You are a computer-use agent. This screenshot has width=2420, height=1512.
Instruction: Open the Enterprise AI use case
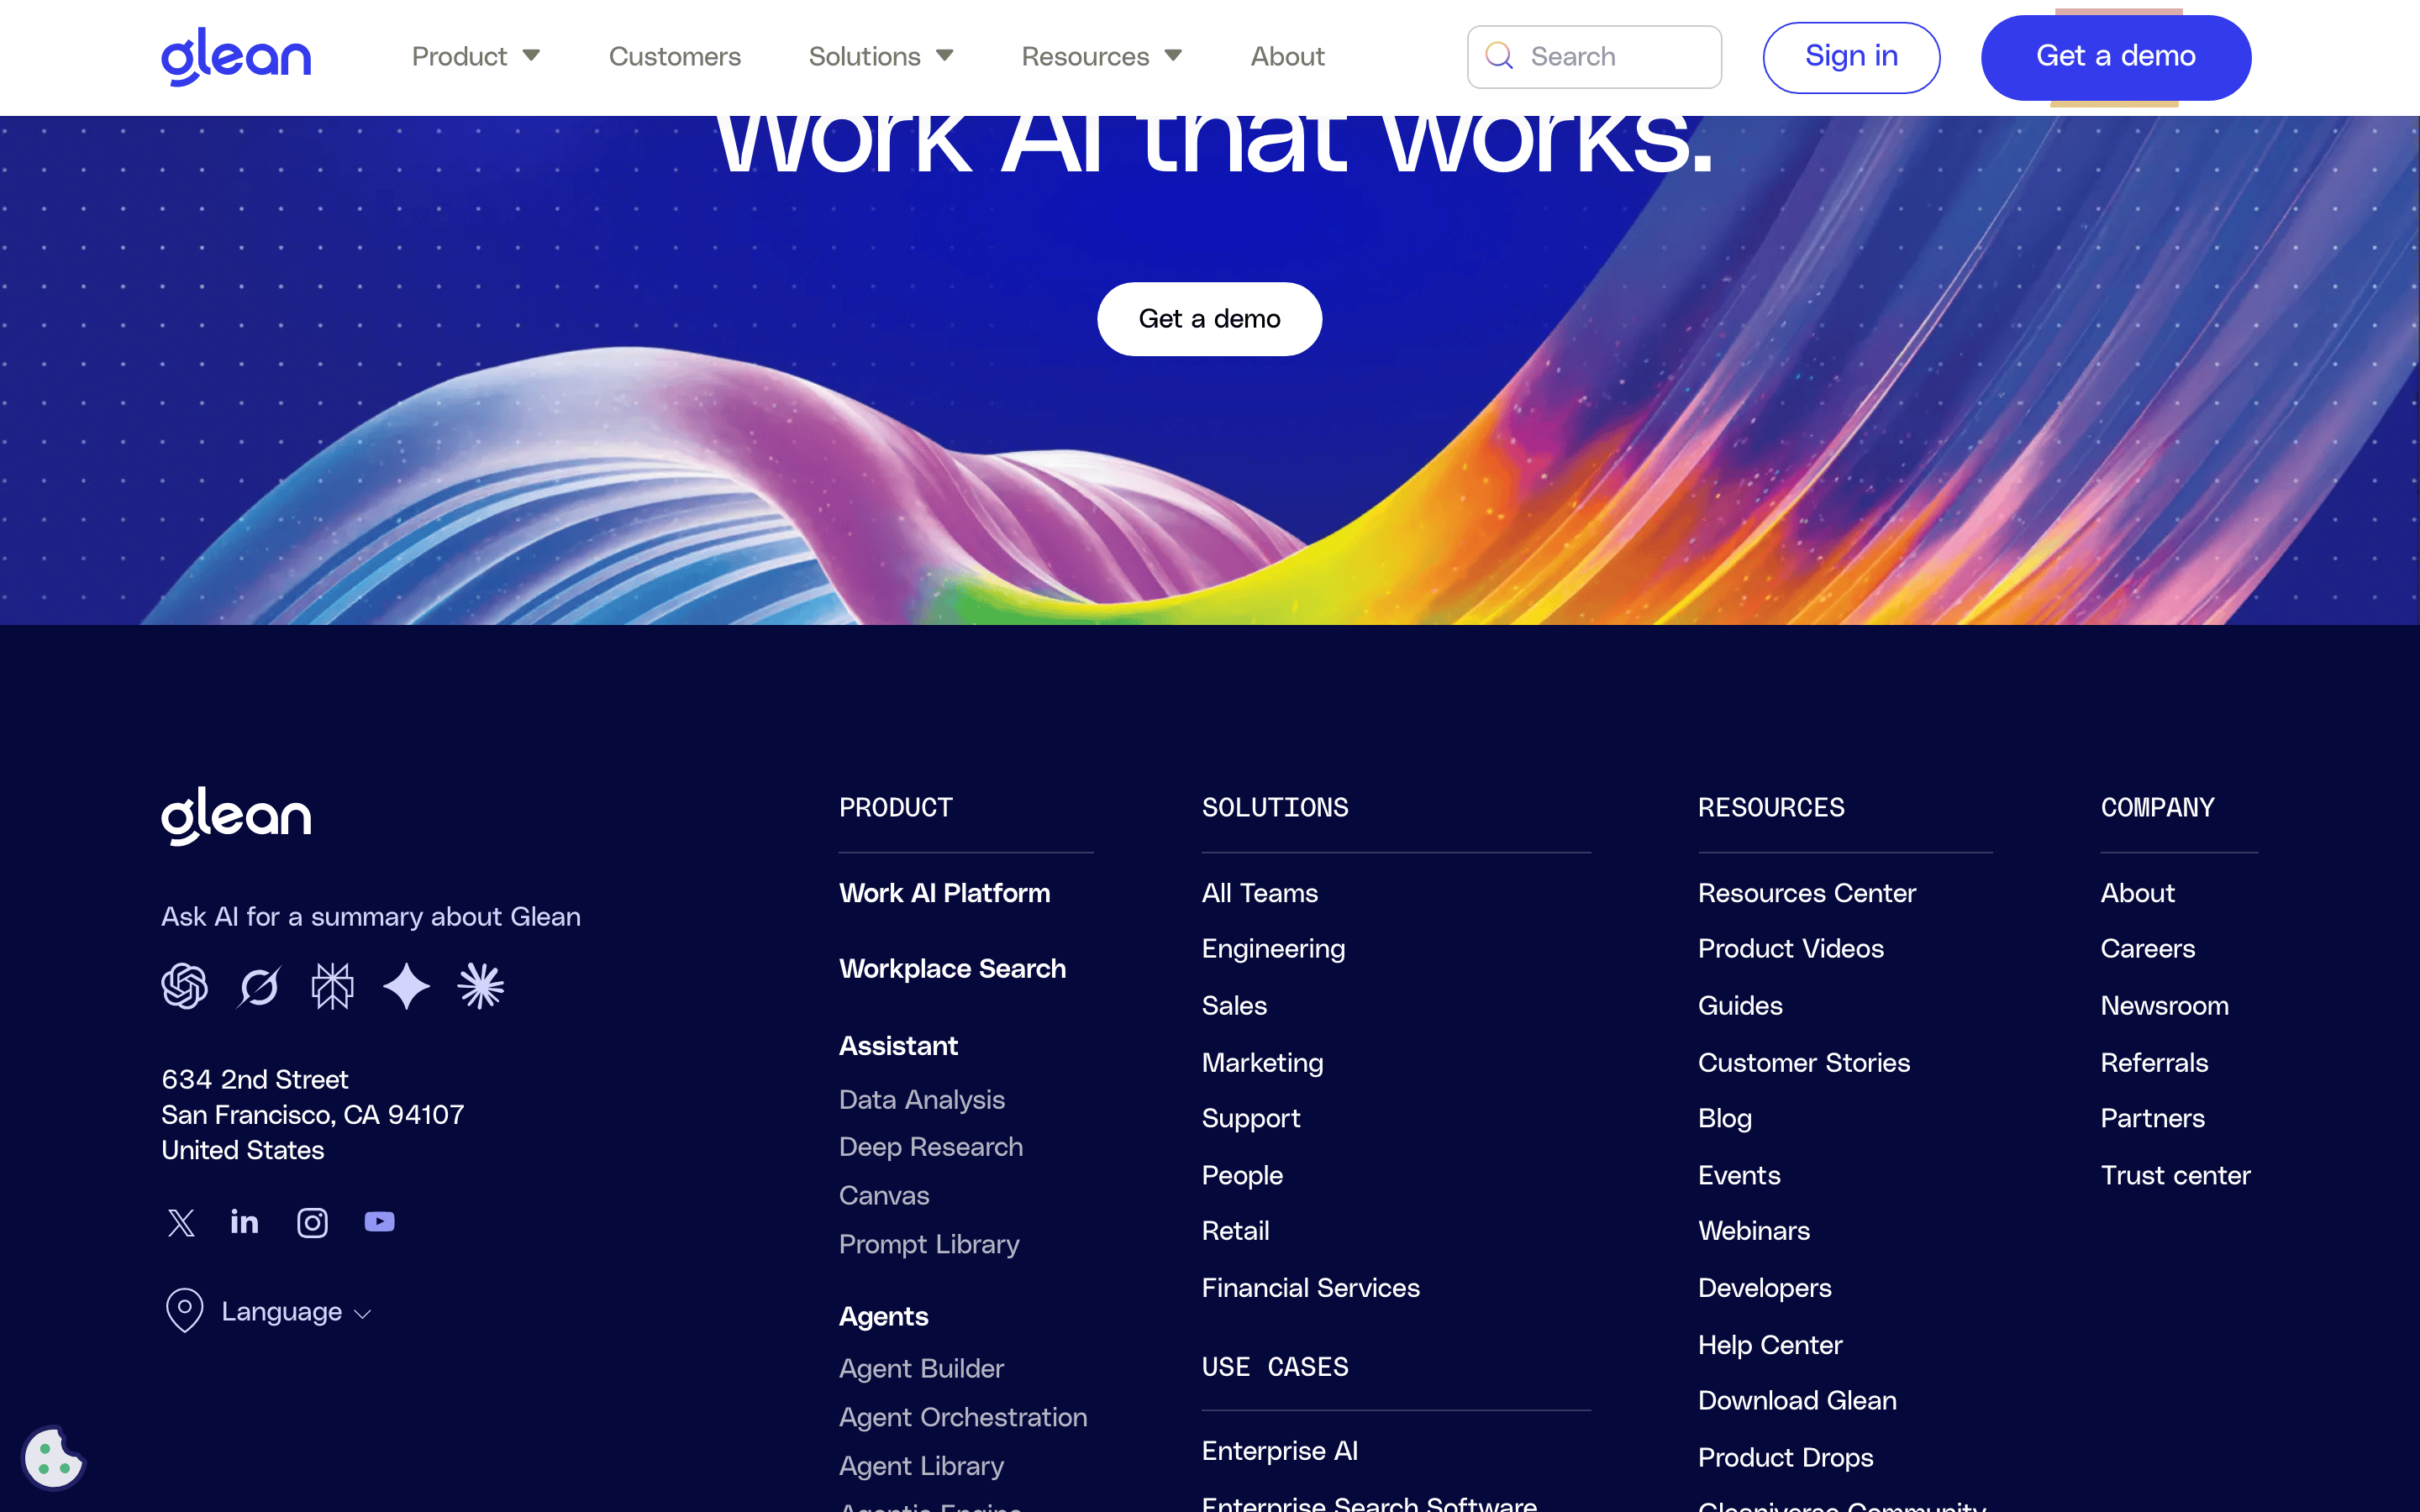point(1279,1450)
